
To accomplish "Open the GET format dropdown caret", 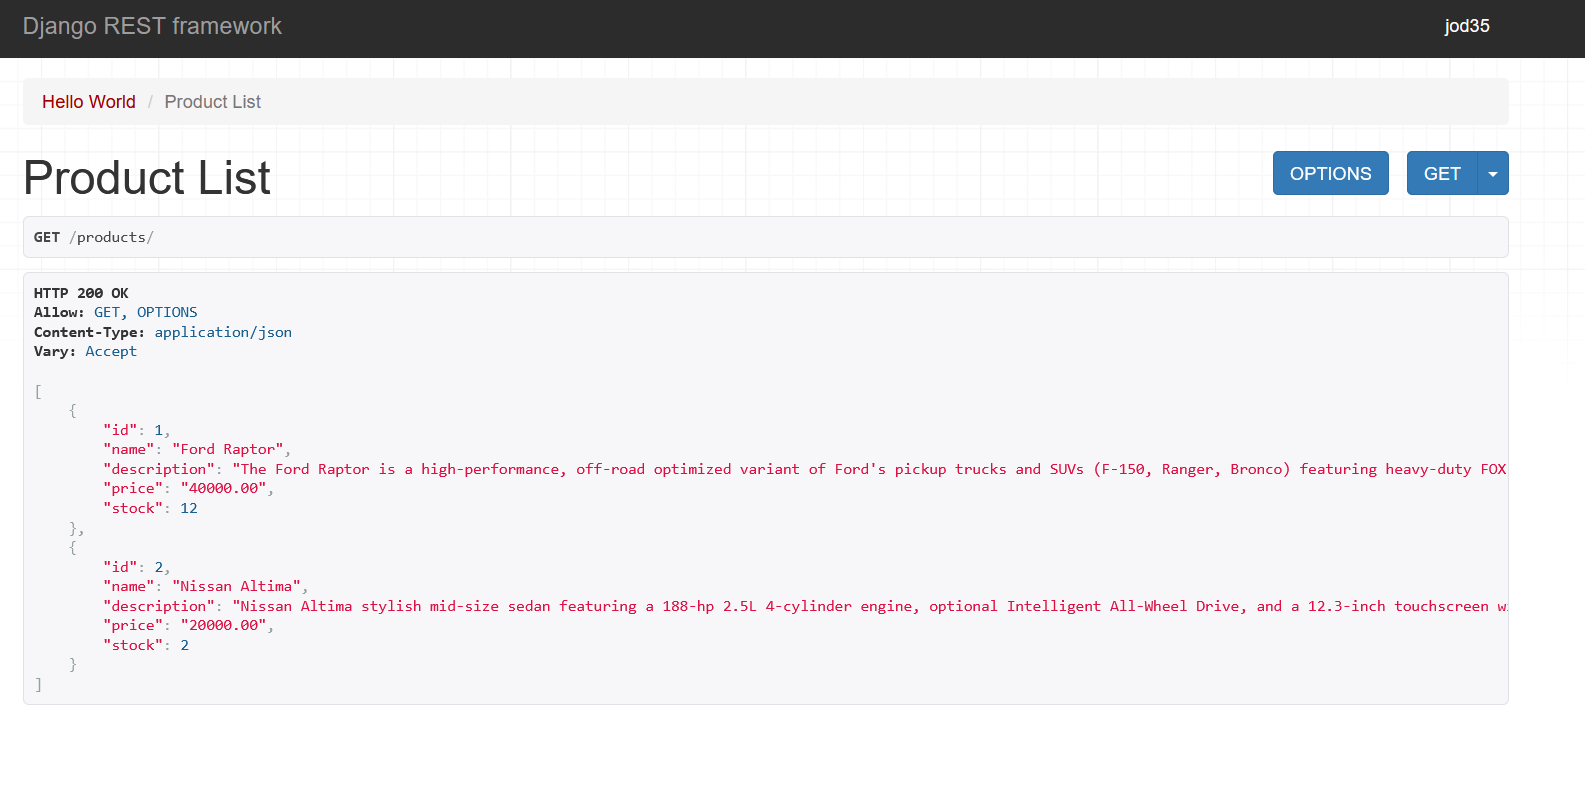I will (1492, 174).
